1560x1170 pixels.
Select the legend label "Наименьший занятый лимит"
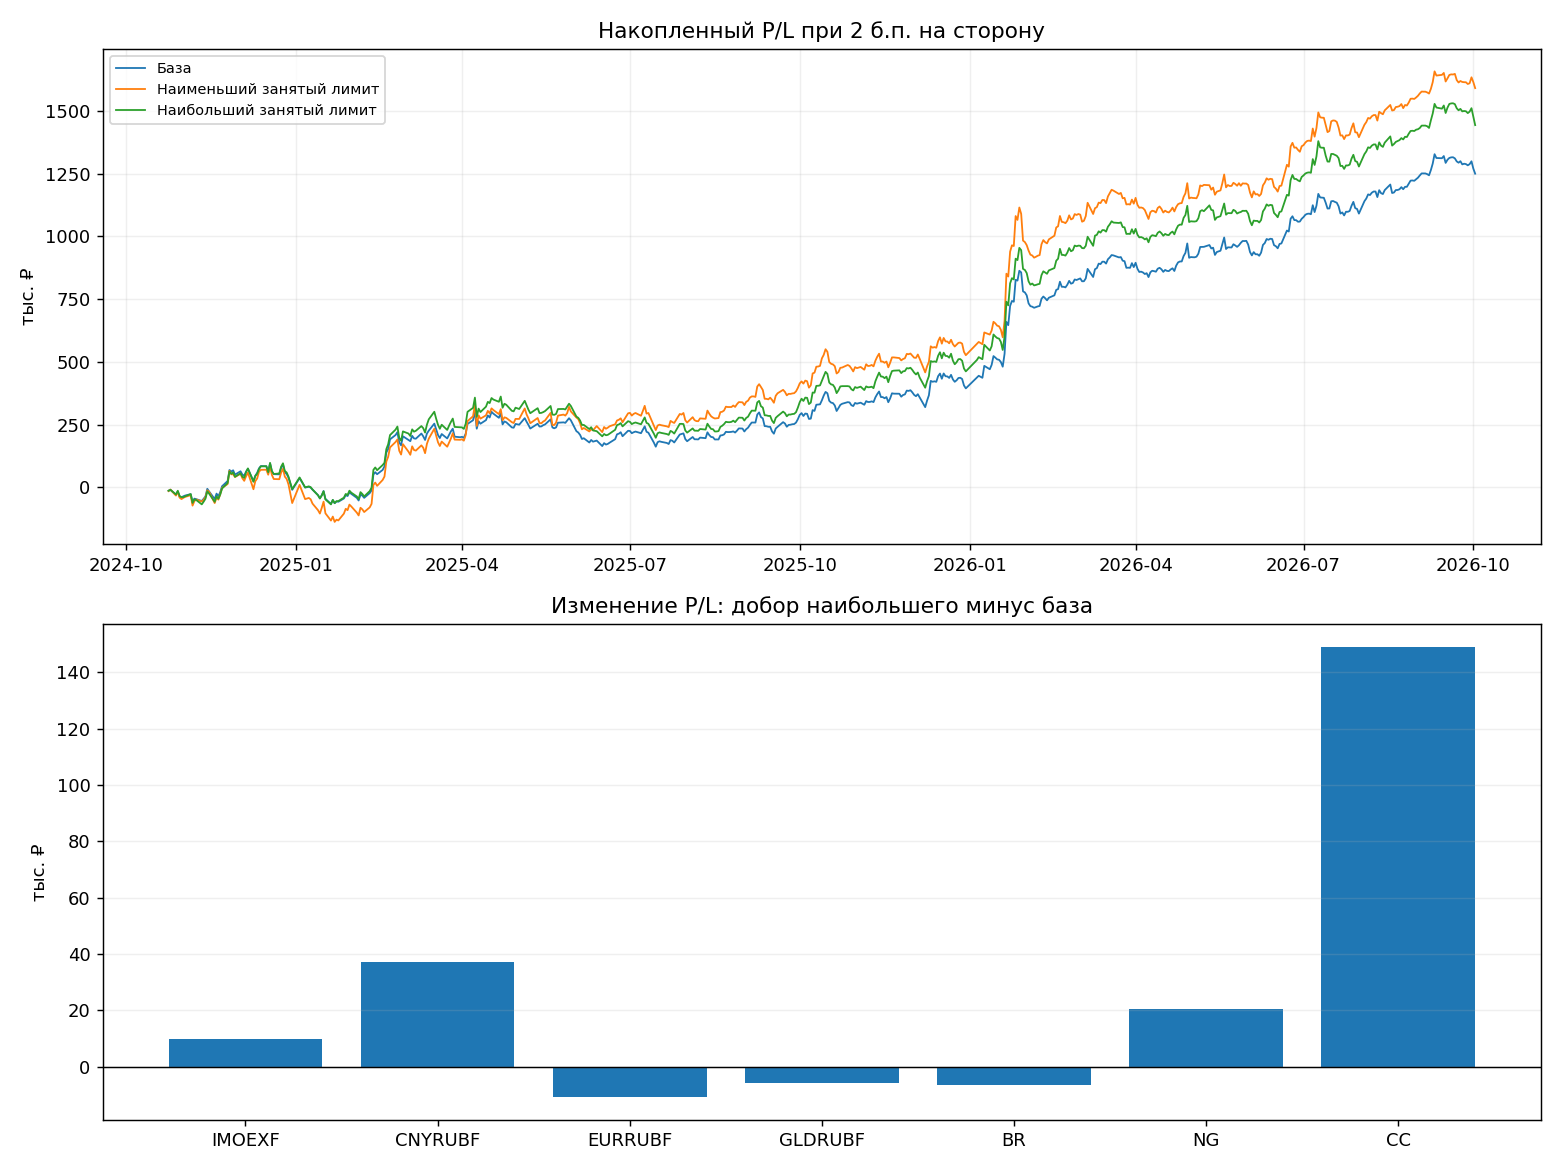click(x=268, y=90)
